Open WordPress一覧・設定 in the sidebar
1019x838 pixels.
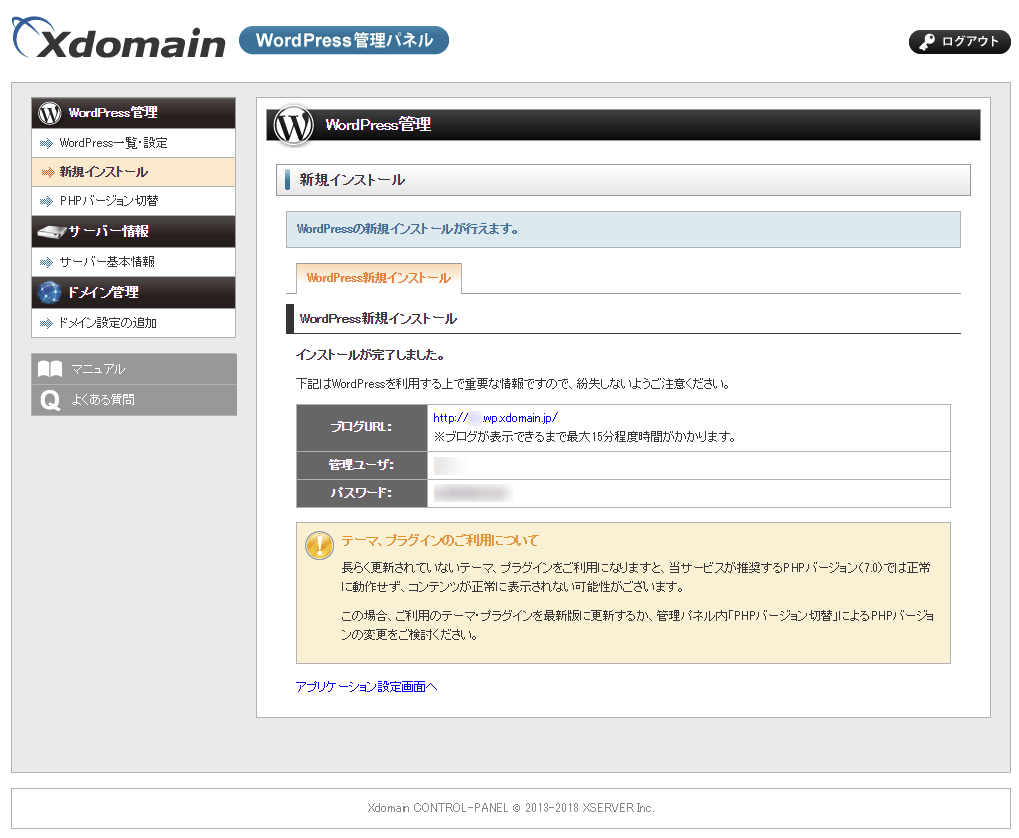[x=113, y=143]
